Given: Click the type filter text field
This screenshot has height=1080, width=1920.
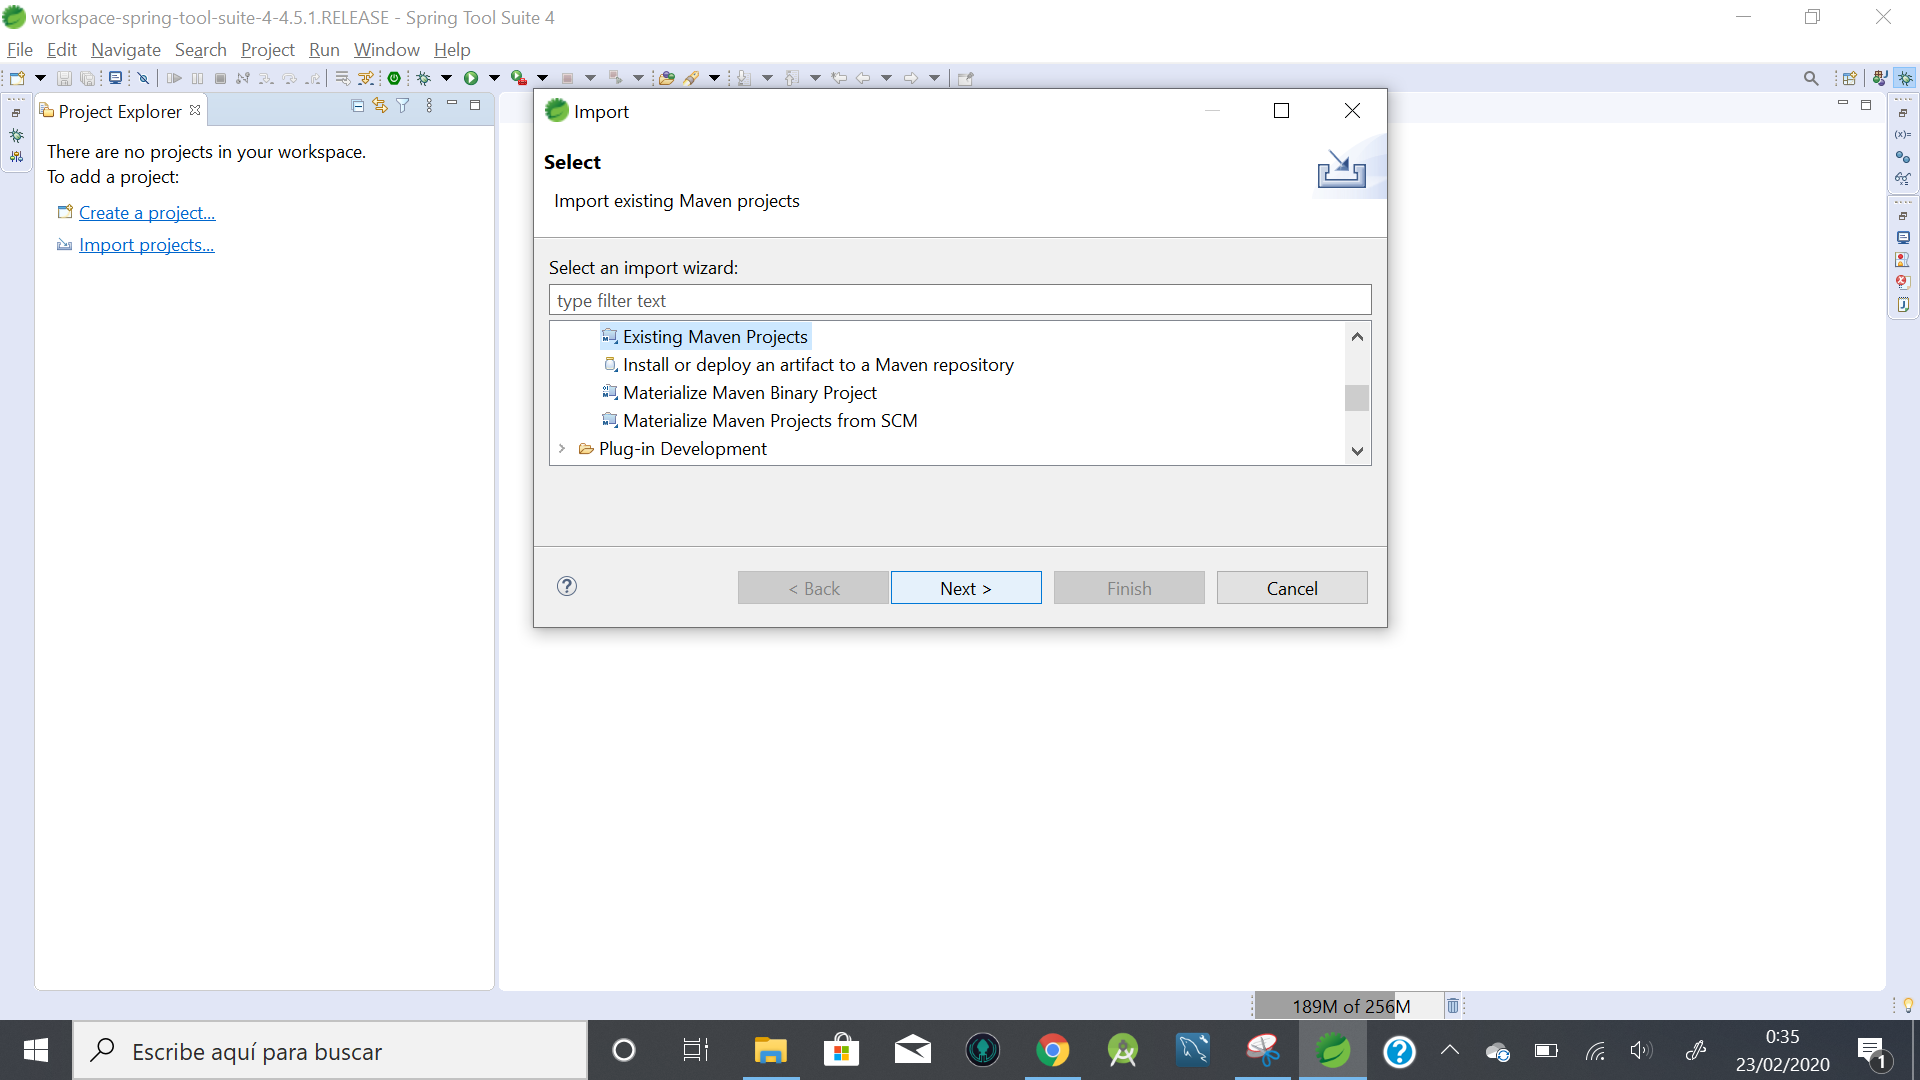Looking at the screenshot, I should [x=959, y=301].
